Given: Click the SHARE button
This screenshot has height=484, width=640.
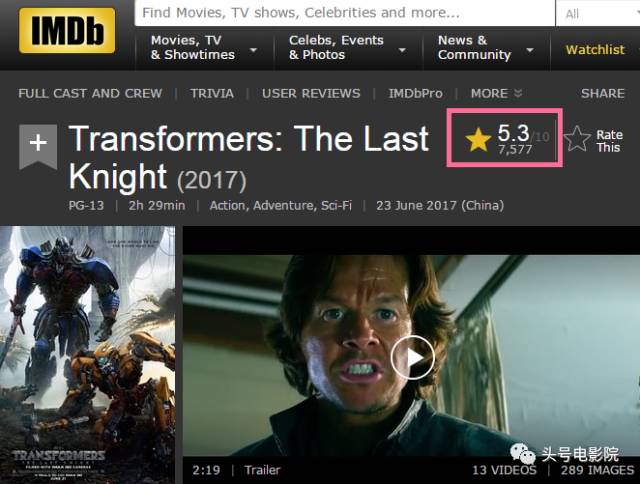Looking at the screenshot, I should coord(603,93).
